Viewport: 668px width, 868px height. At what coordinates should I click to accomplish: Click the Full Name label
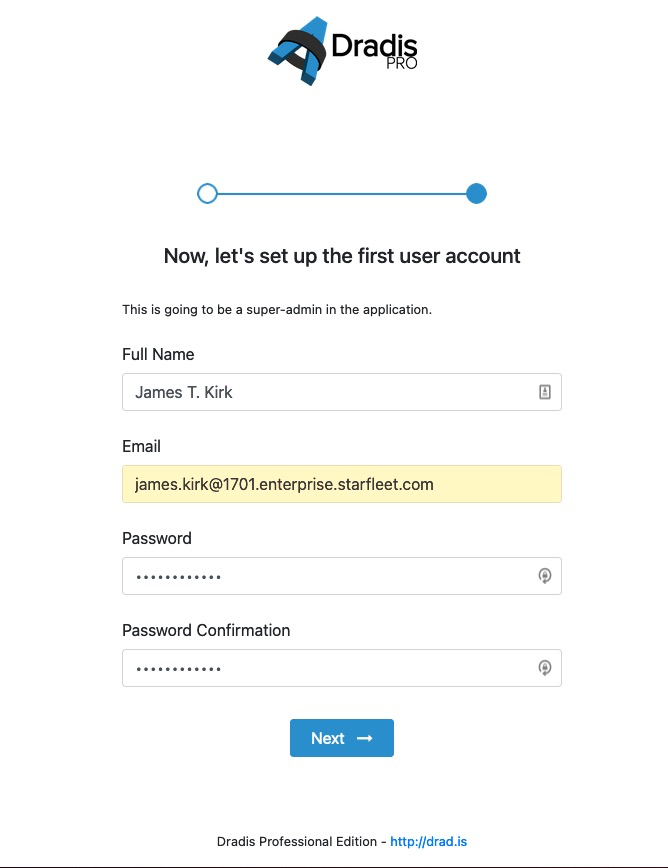point(158,354)
